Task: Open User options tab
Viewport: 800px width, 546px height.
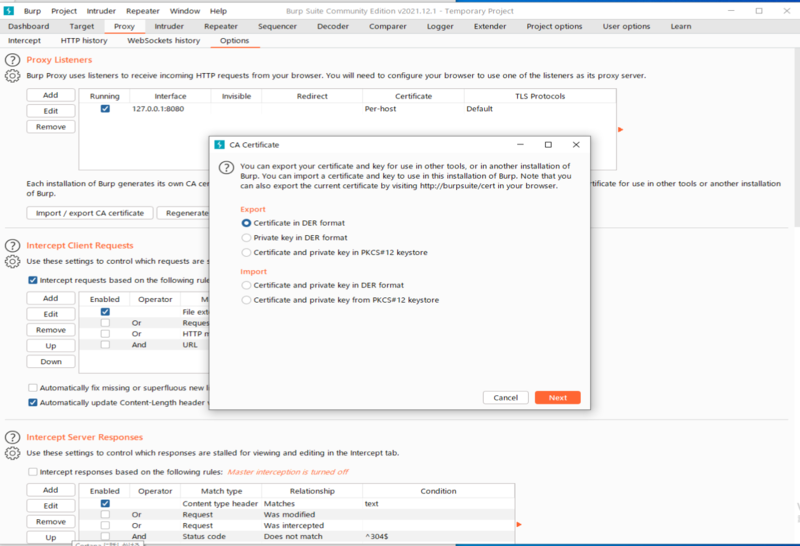Action: coord(626,27)
